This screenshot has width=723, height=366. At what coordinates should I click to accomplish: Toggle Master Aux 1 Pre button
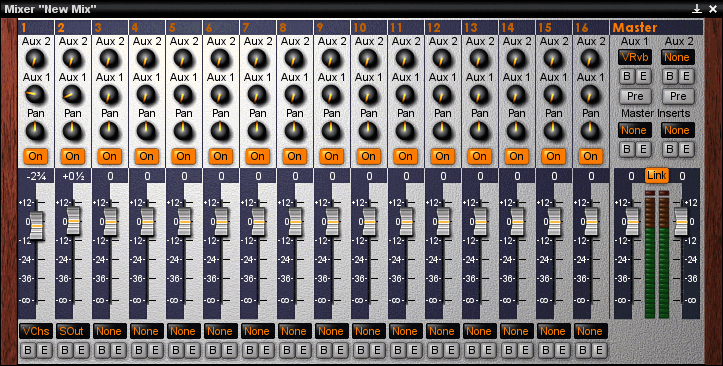(x=635, y=96)
